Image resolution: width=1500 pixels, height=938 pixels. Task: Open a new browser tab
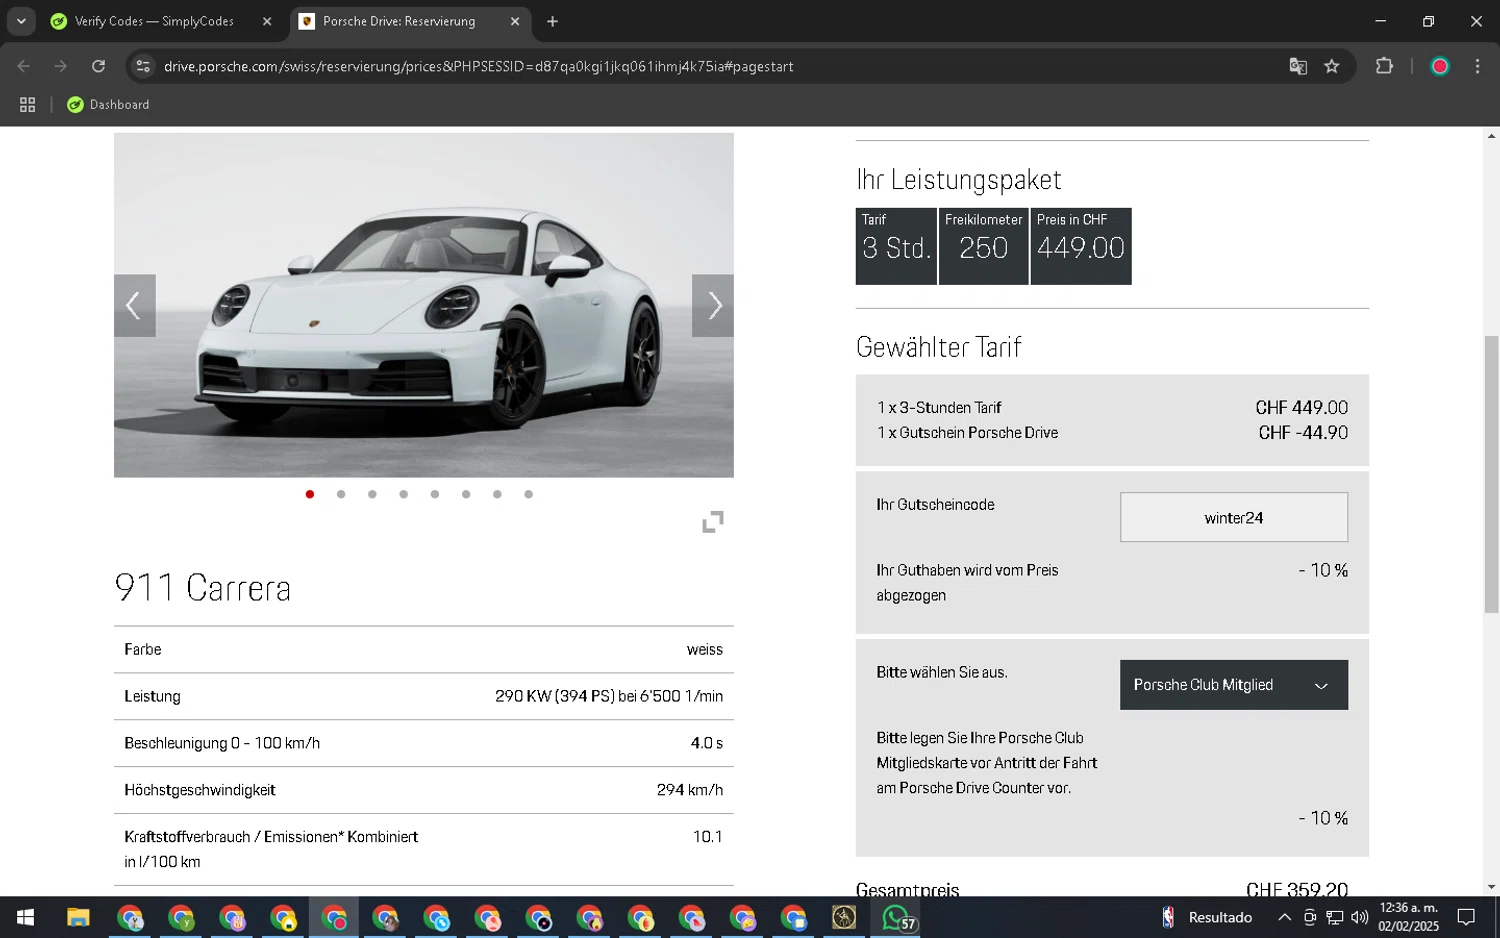coord(552,21)
